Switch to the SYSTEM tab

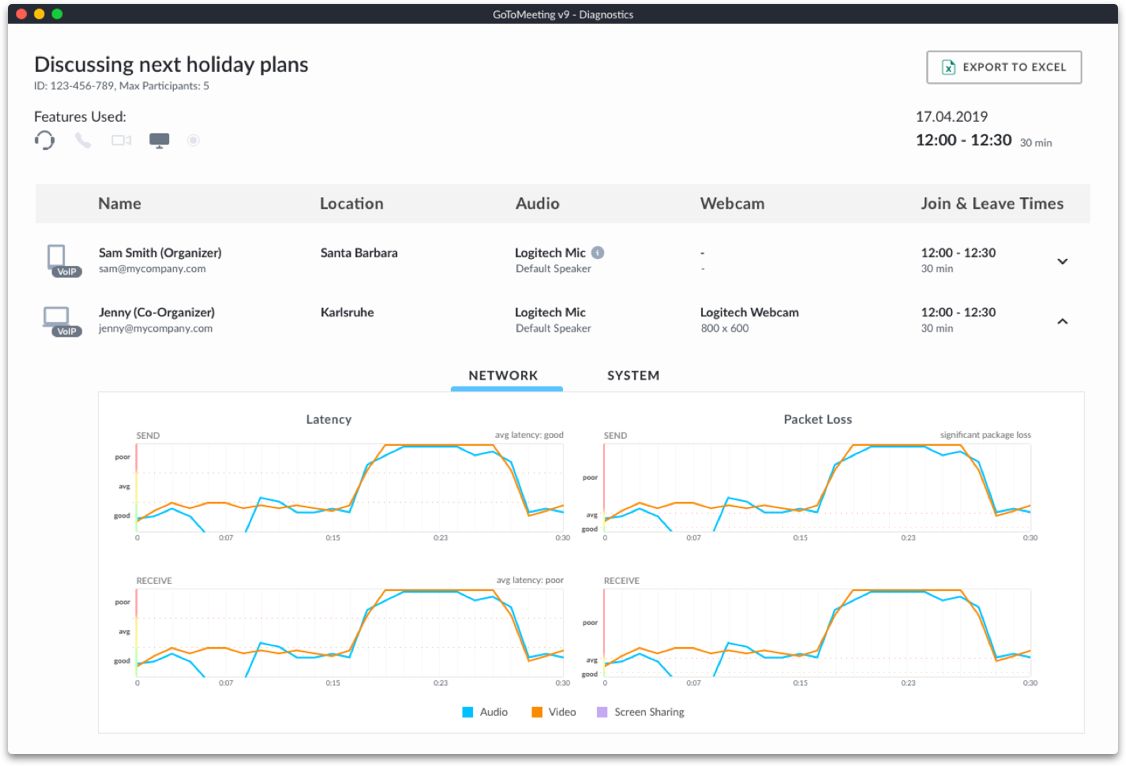click(x=633, y=376)
